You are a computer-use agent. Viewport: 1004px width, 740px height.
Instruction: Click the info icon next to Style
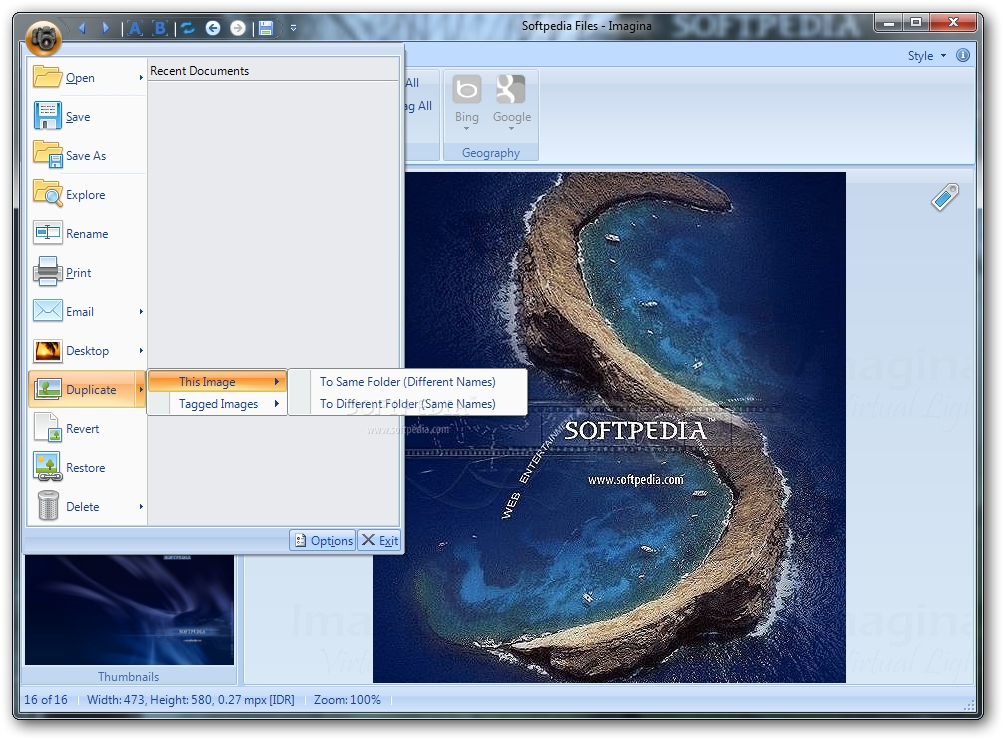pos(962,55)
